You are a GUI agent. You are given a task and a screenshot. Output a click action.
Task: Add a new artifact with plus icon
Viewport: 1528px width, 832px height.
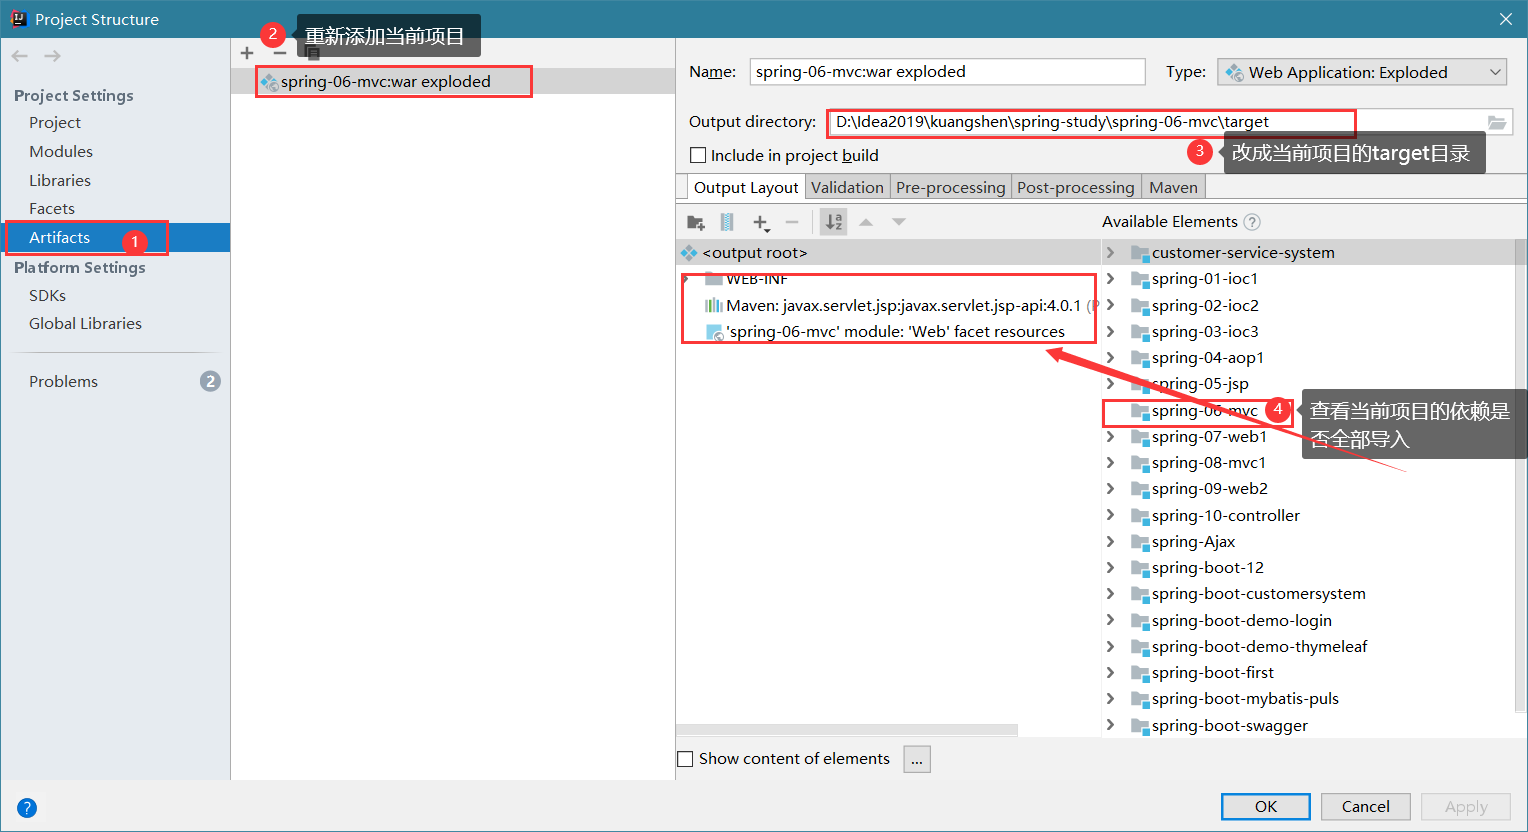(x=247, y=53)
